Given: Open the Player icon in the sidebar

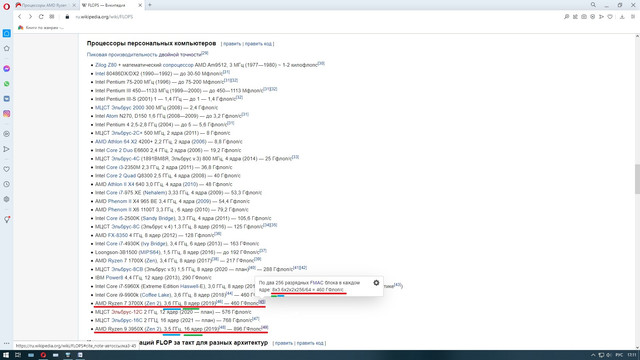Looking at the screenshot, I should point(7,134).
